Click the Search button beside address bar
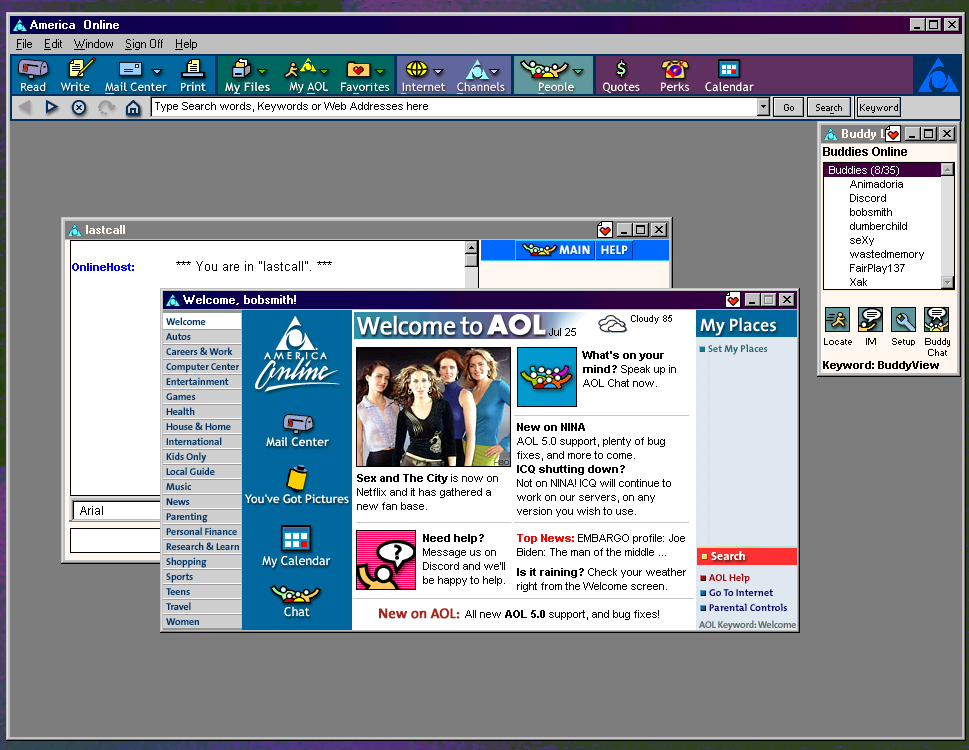Viewport: 969px width, 750px height. tap(829, 107)
